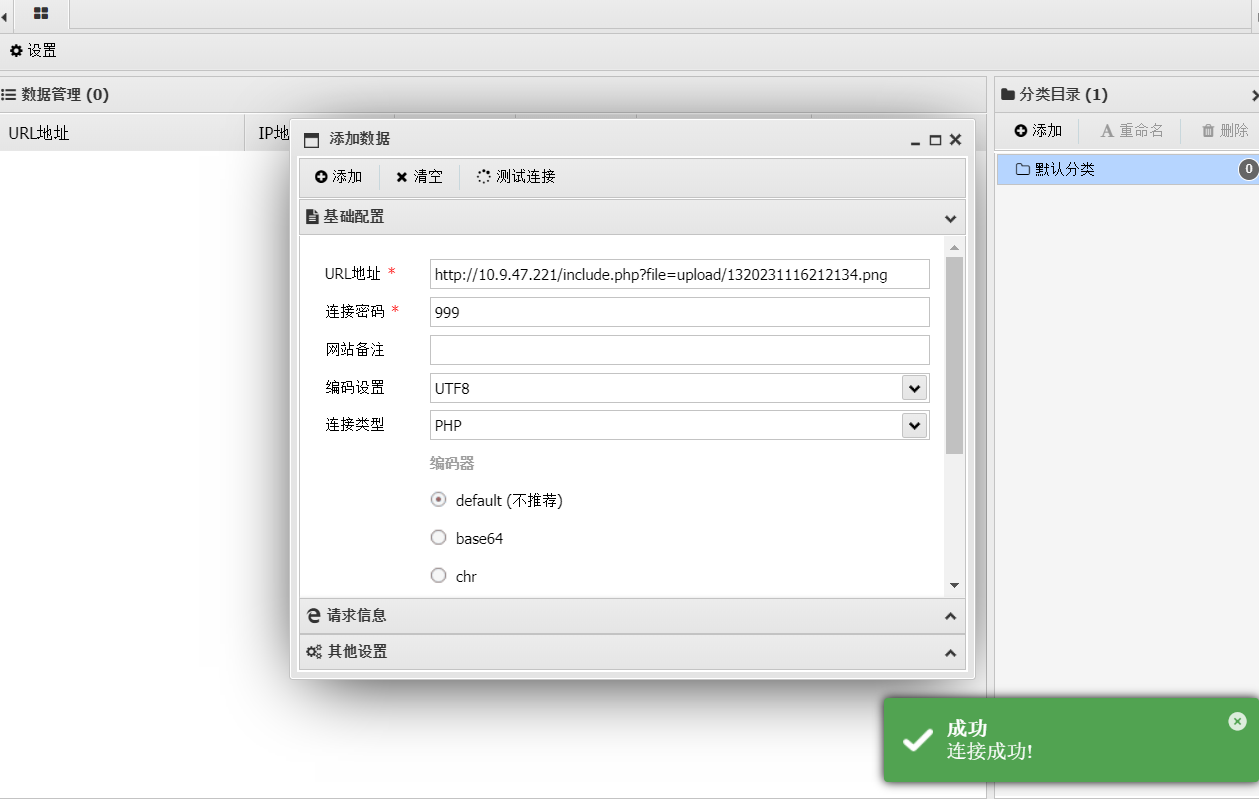Viewport: 1259px width, 799px height.
Task: Click the URL地址 input field
Action: [x=680, y=274]
